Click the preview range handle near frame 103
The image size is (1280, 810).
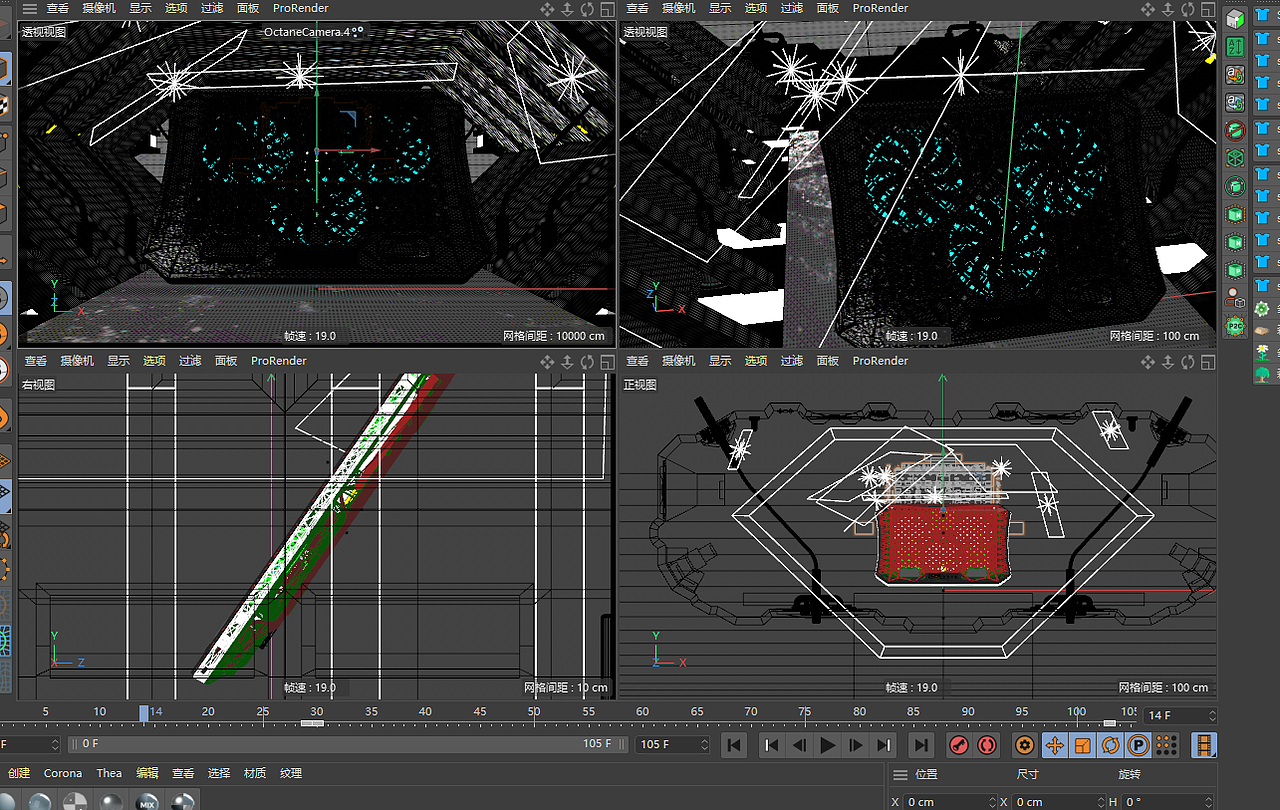pos(1110,723)
